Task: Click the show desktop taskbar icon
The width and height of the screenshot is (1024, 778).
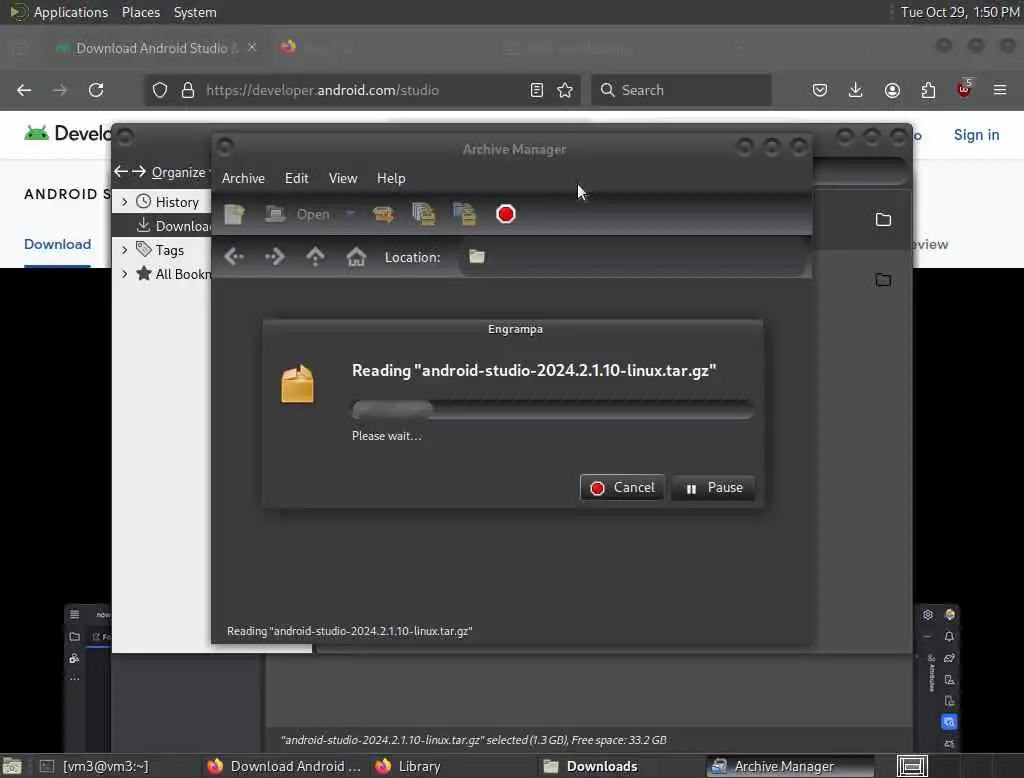Action: pos(12,766)
